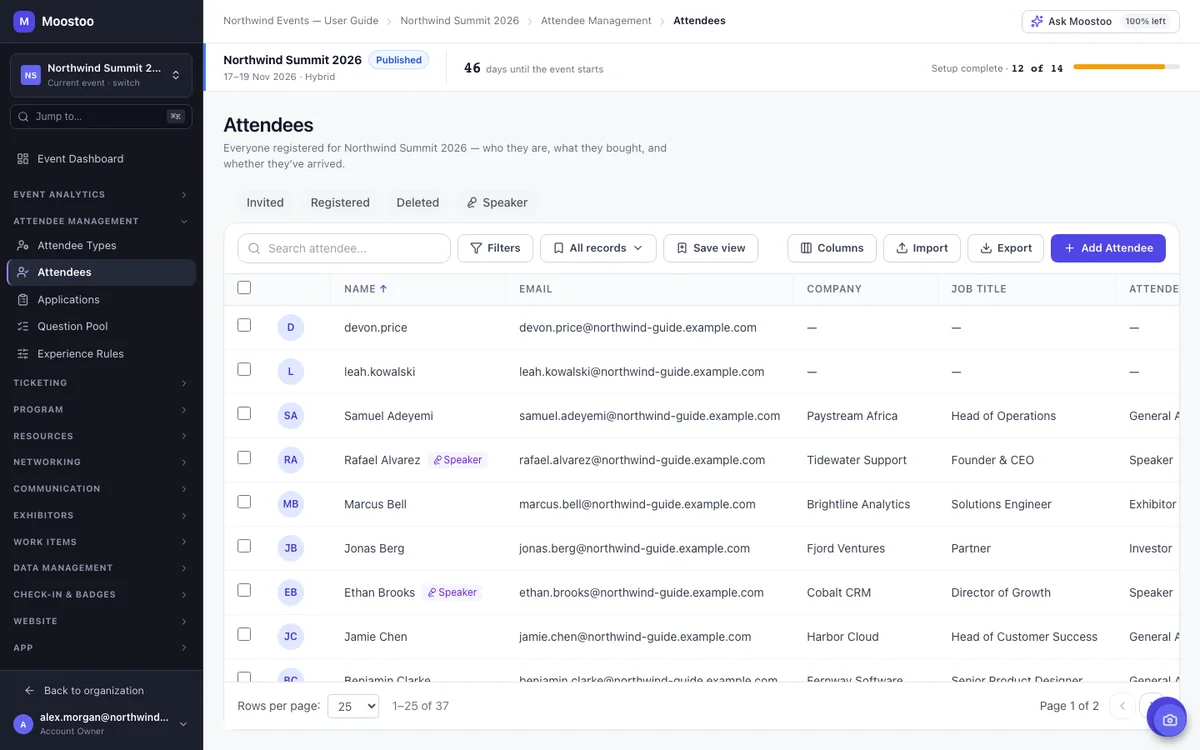The image size is (1200, 750).
Task: Click the magnifier icon in Jump to
Action: (23, 117)
